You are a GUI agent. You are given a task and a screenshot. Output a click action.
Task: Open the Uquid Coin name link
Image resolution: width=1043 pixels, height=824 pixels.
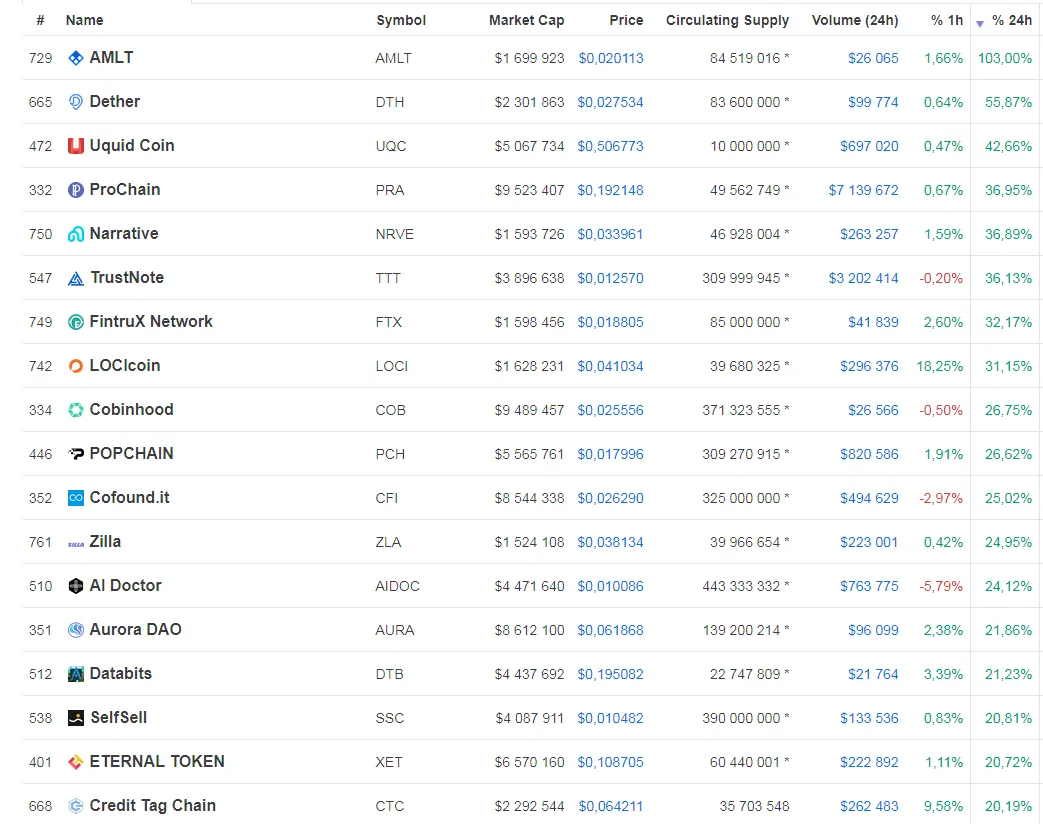[x=132, y=146]
